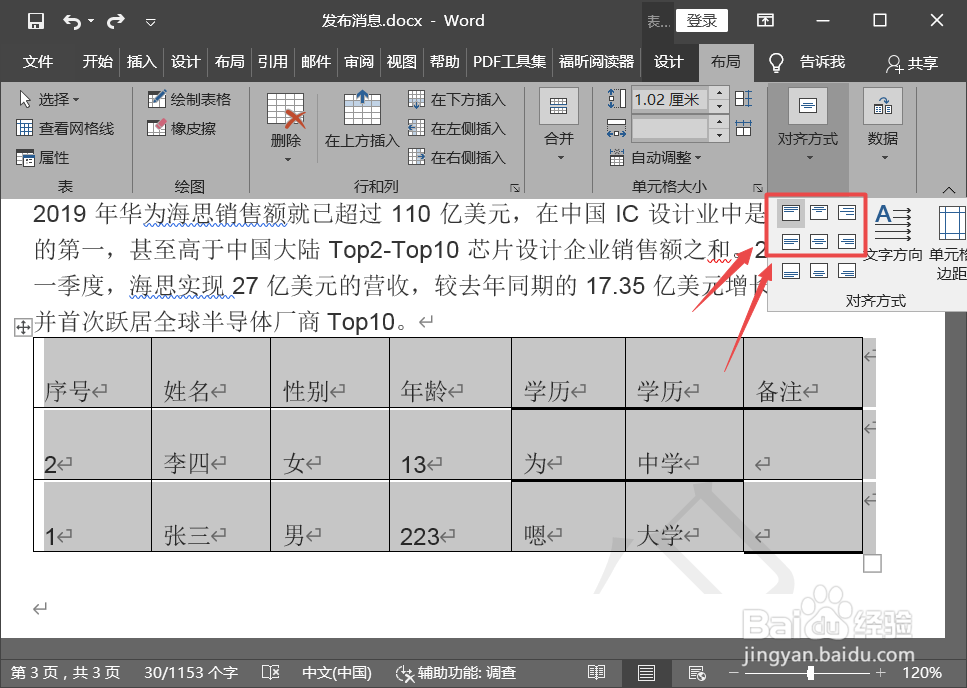Click the 中文(中国) language indicator
Viewport: 967px width, 688px height.
pos(337,673)
